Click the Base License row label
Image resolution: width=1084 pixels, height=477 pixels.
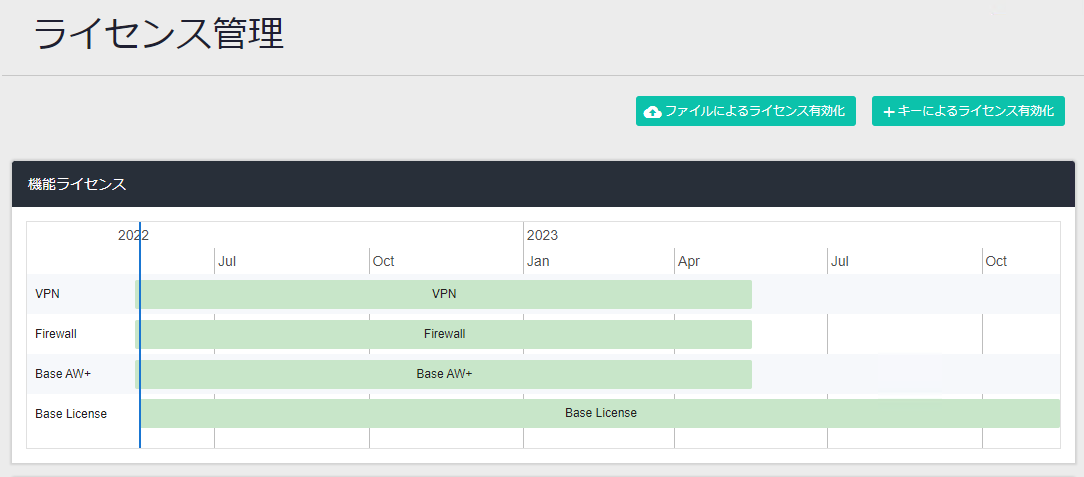(71, 414)
